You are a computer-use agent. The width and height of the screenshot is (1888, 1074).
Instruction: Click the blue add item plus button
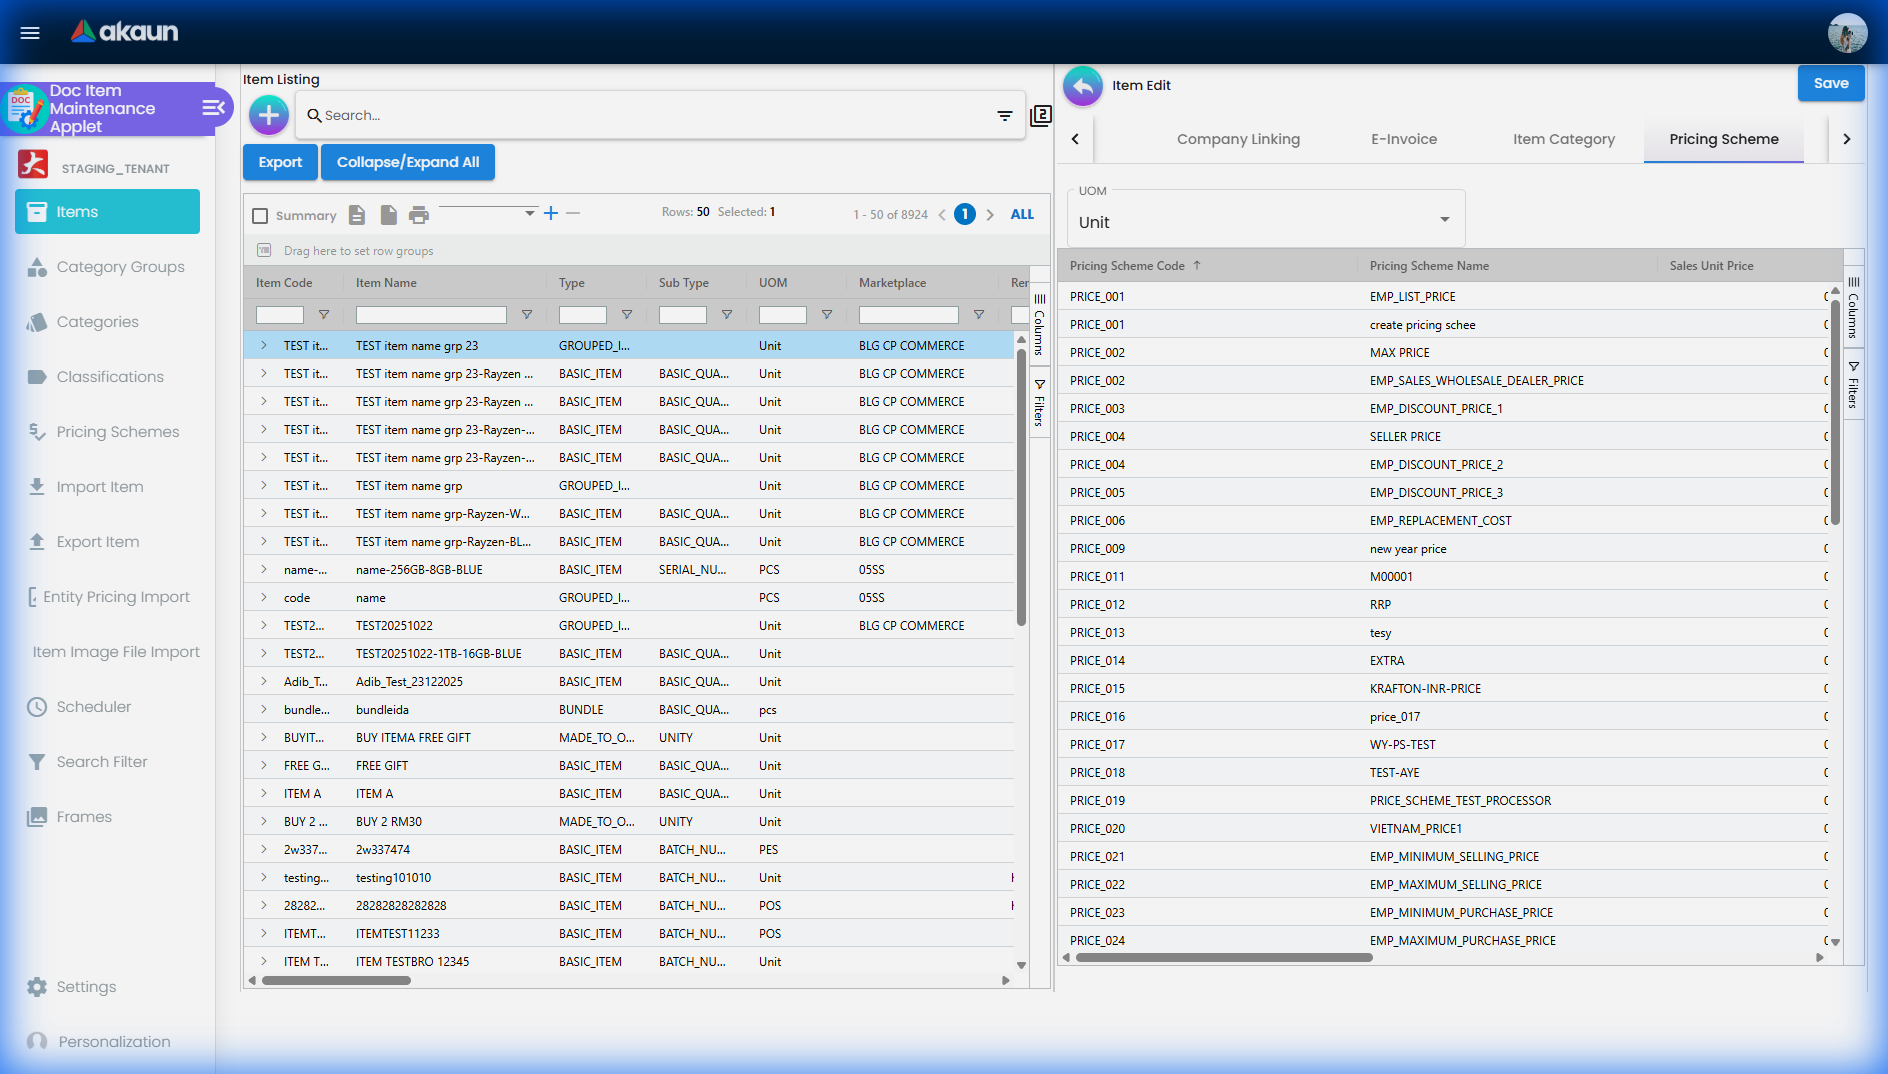(268, 115)
